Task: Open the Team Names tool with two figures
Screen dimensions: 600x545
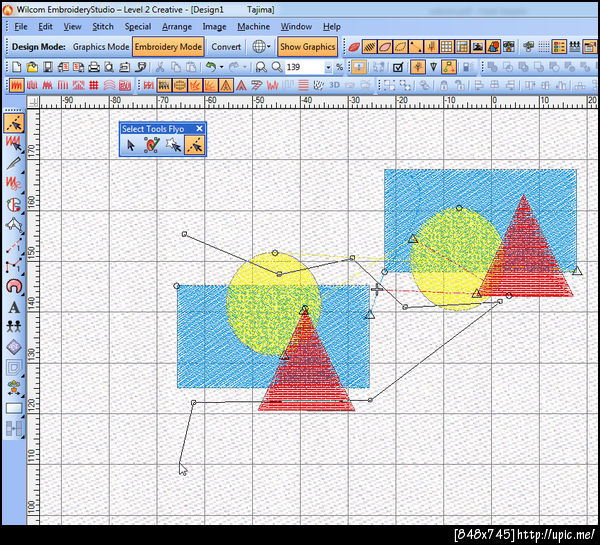Action: click(14, 326)
